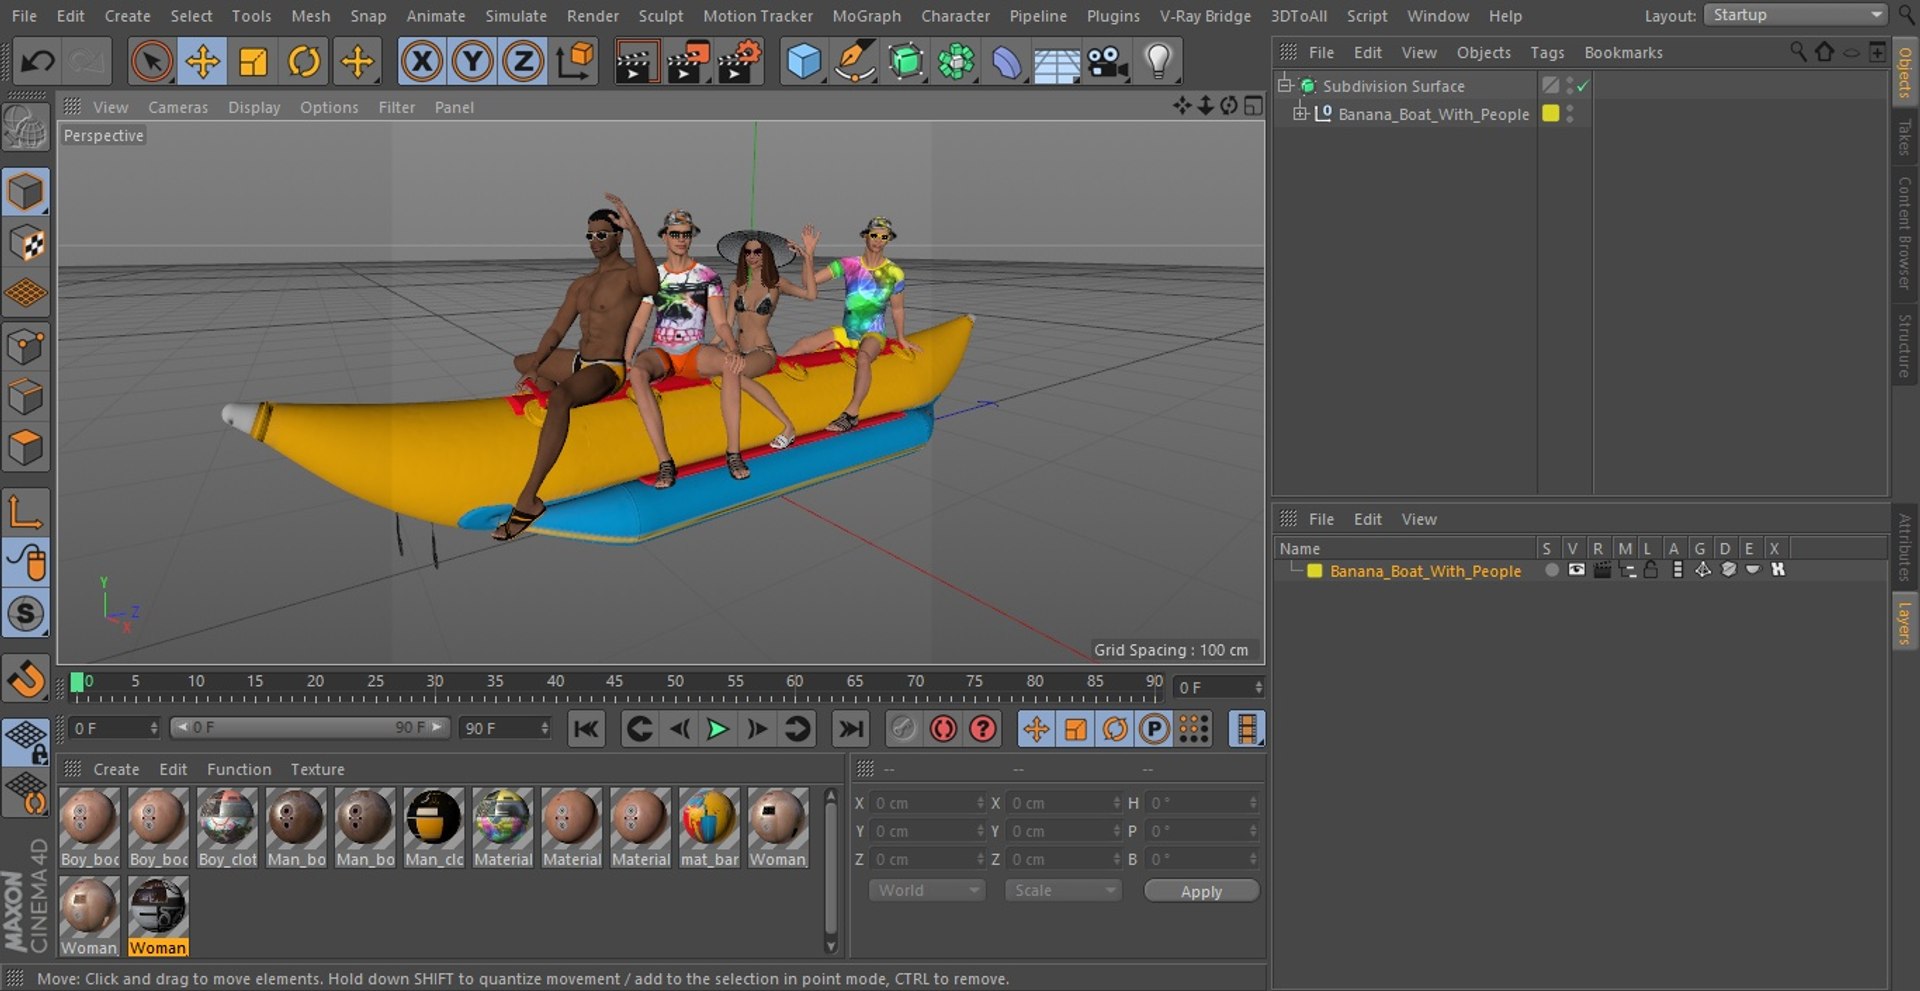Render to Picture Viewer

[688, 62]
